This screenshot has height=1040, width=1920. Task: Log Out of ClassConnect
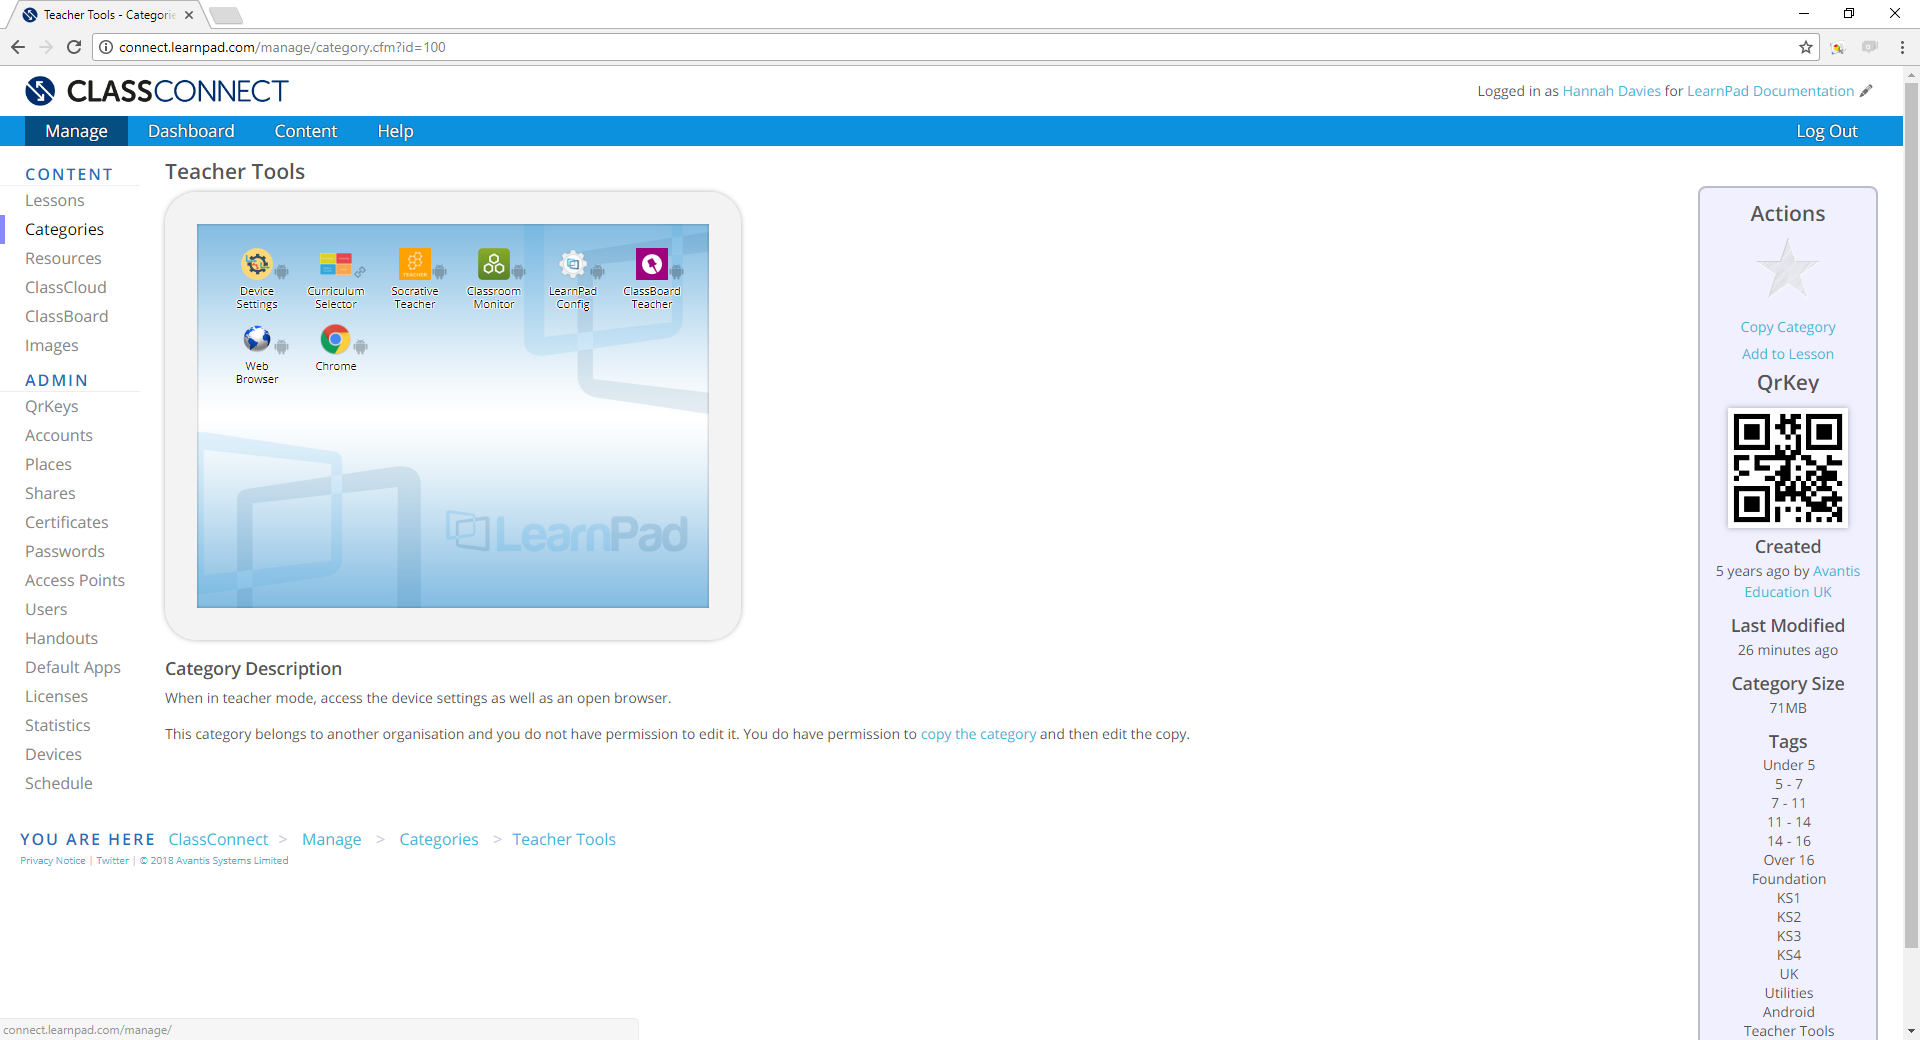(x=1827, y=131)
